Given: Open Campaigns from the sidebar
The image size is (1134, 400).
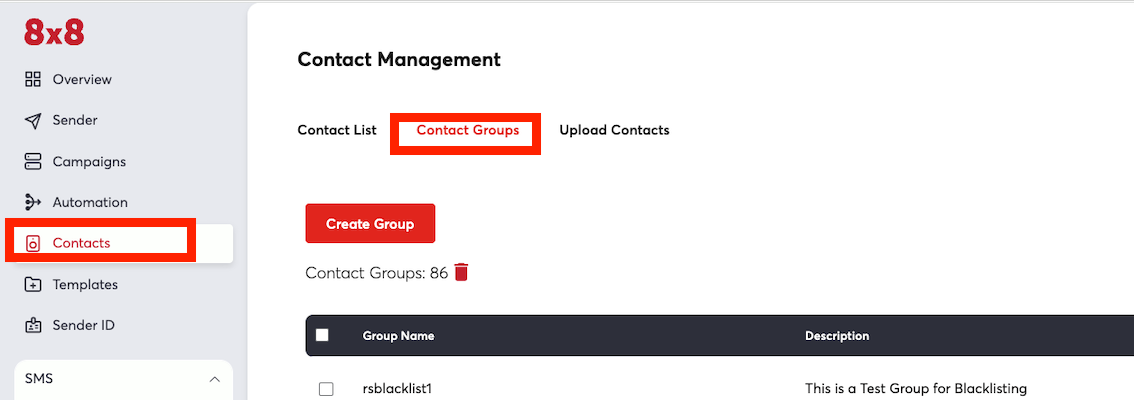Looking at the screenshot, I should [89, 161].
